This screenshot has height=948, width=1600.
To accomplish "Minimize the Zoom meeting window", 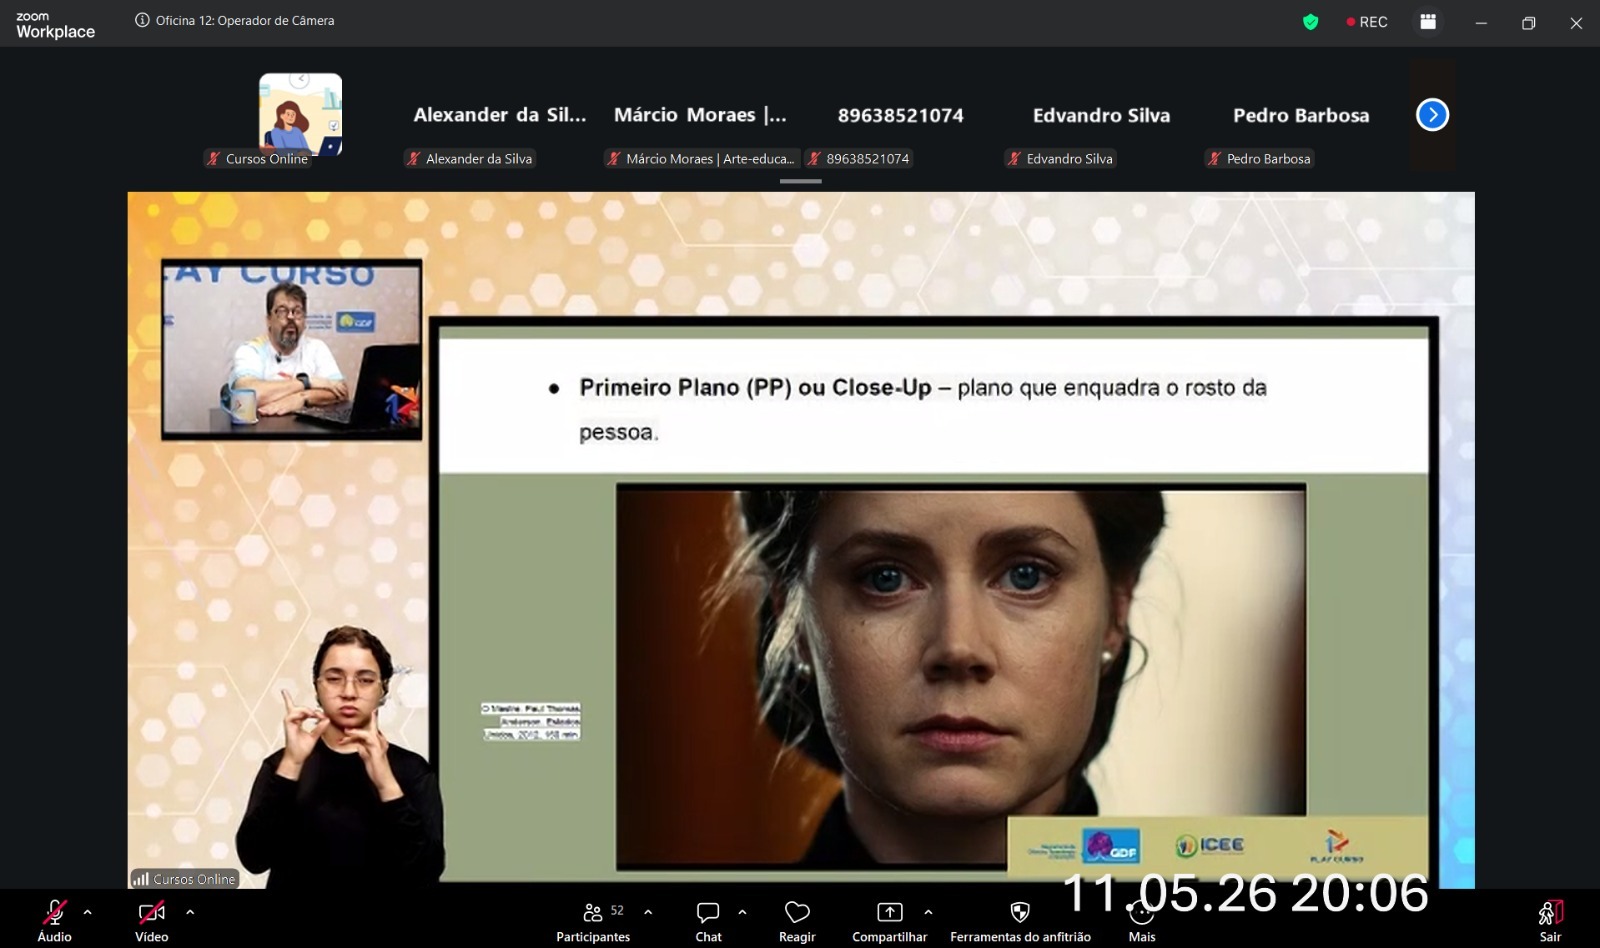I will point(1481,23).
